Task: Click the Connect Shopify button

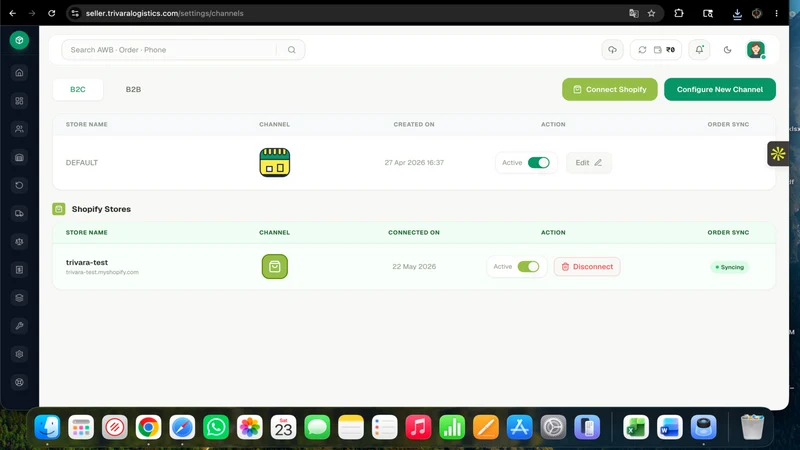Action: click(610, 89)
